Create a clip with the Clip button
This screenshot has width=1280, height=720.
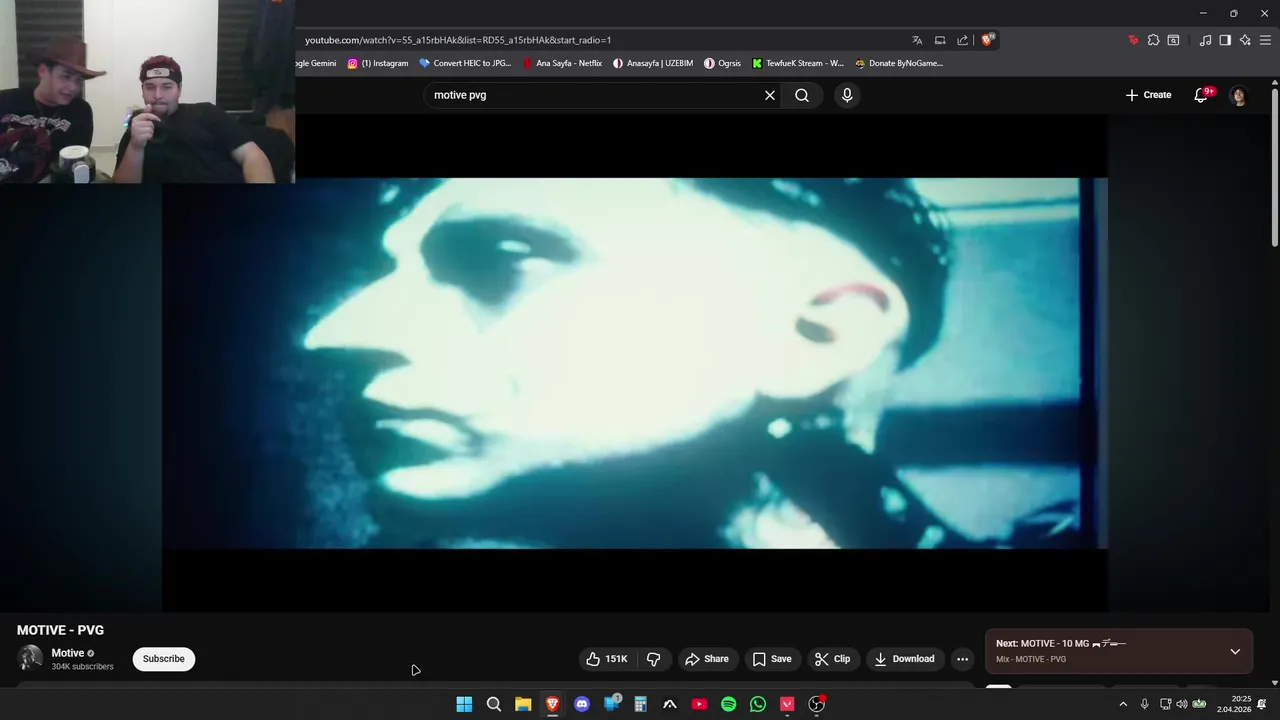tap(833, 659)
